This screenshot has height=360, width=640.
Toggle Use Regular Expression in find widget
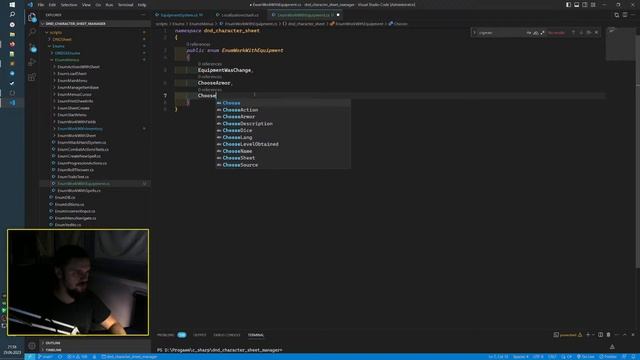542,32
